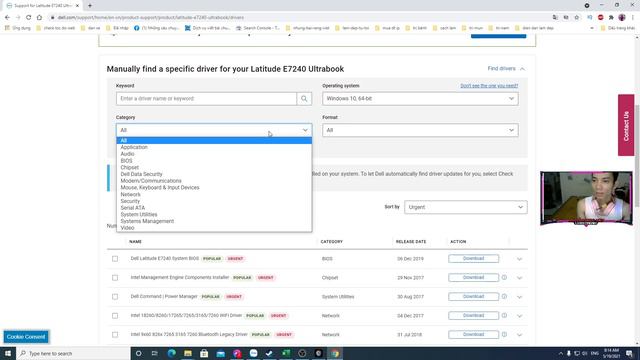Click the keyword search magnifier icon

[x=304, y=98]
